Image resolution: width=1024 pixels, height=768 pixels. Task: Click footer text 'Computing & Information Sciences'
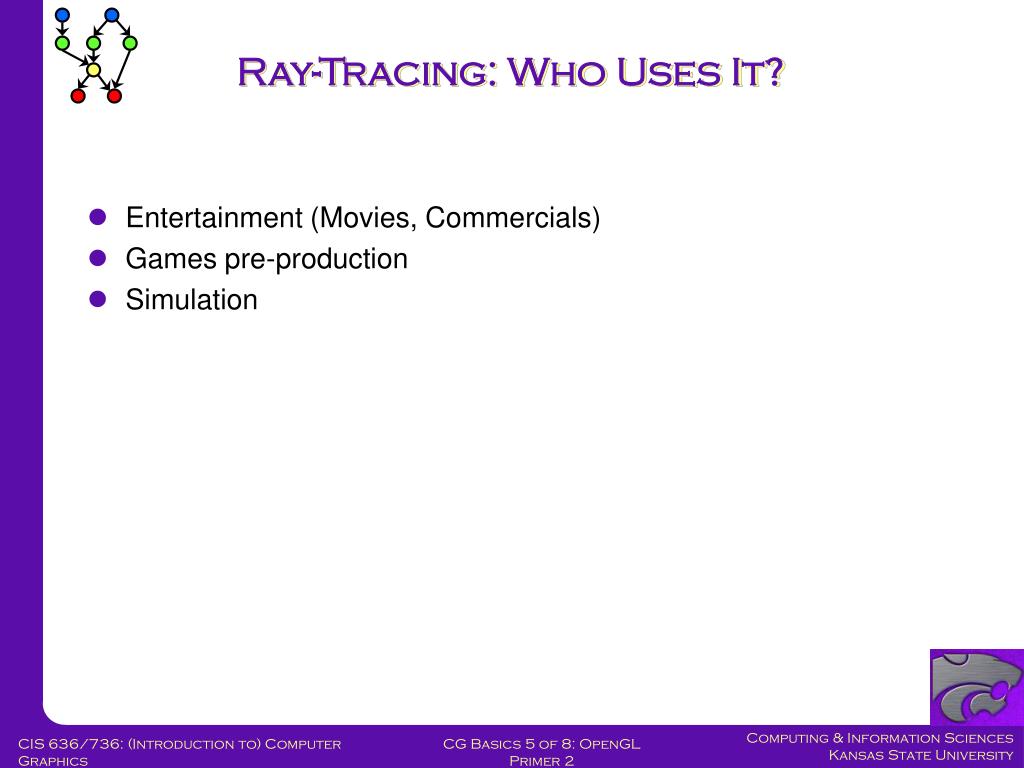pos(880,738)
